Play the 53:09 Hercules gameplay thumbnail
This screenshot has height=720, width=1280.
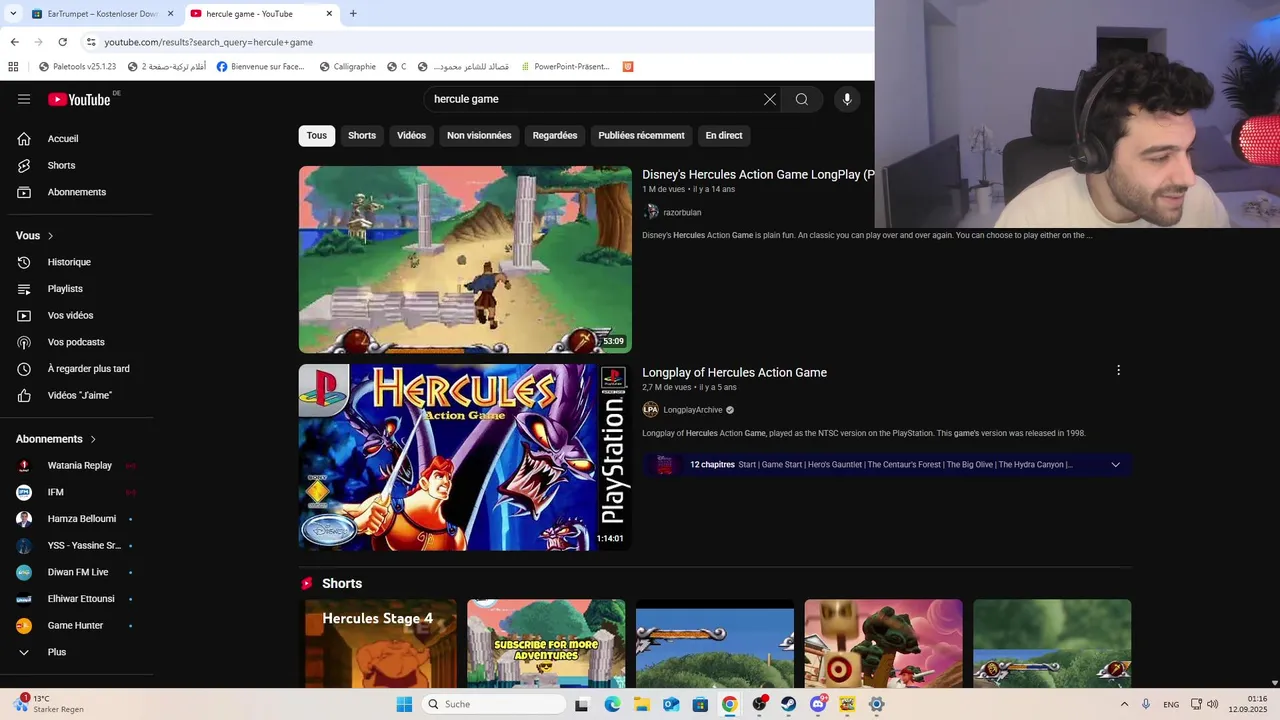click(x=465, y=259)
